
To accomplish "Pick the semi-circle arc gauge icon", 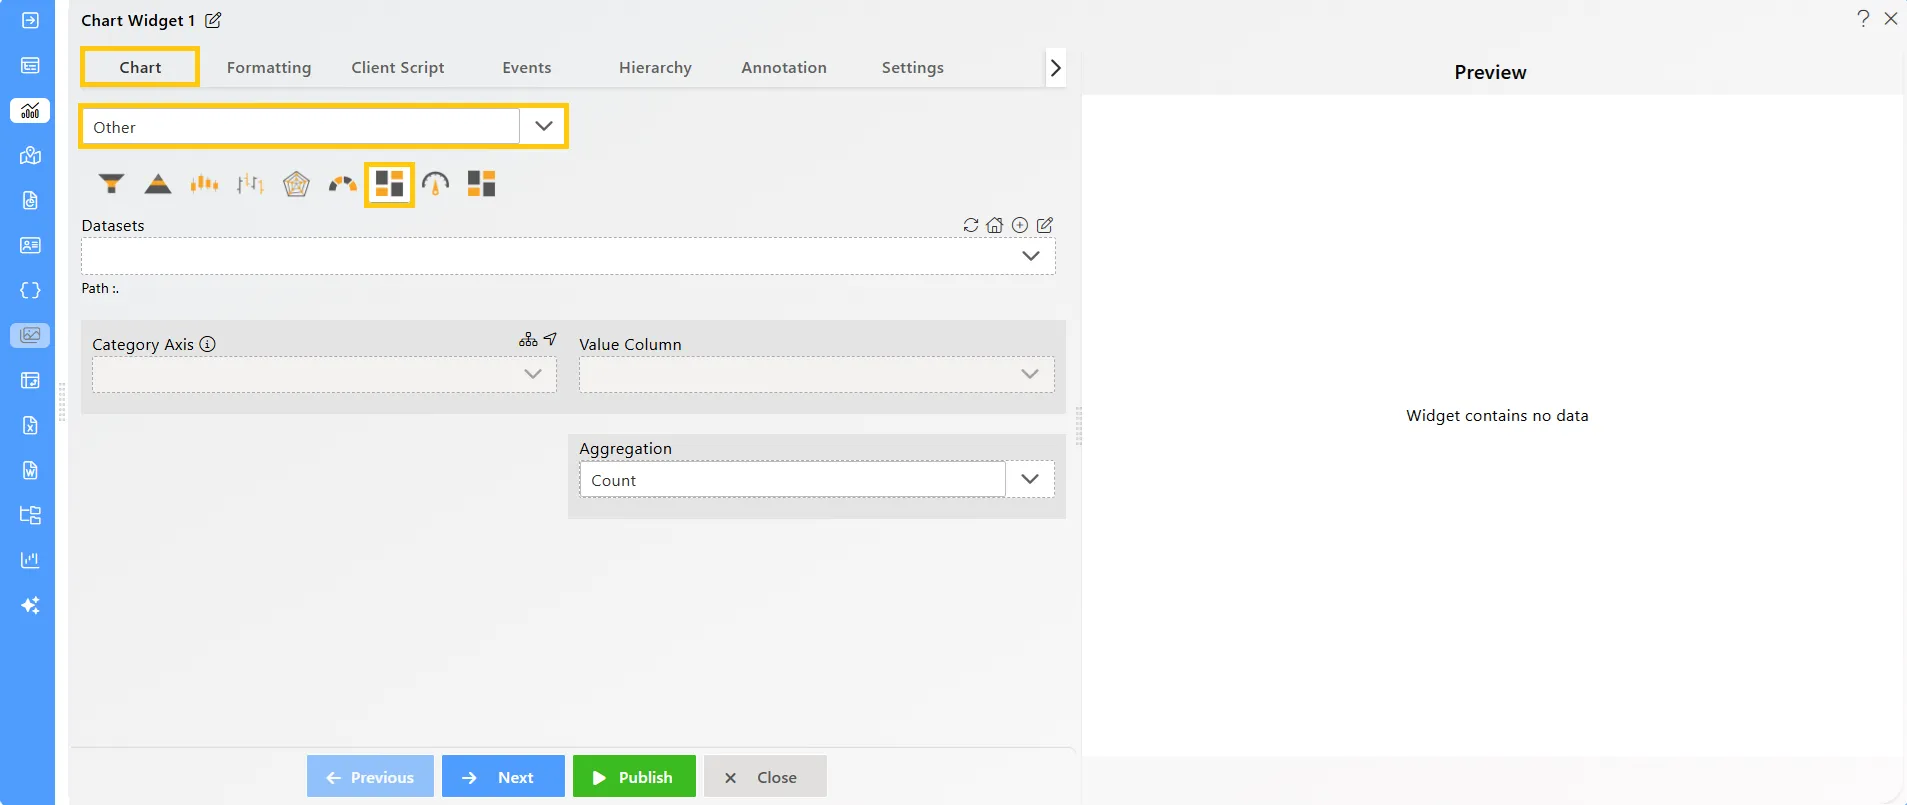I will click(343, 184).
